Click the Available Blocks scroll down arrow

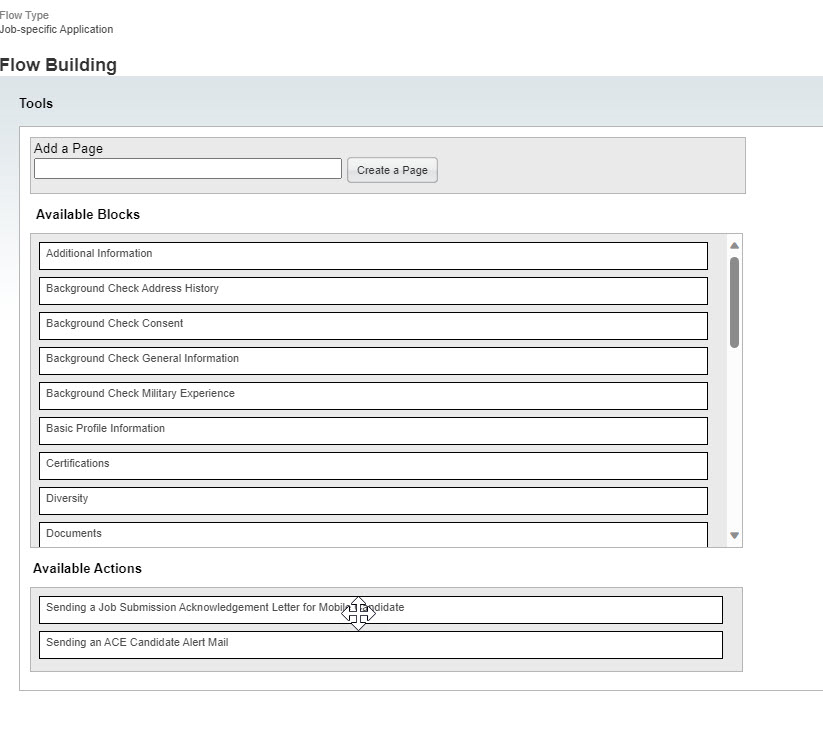[734, 535]
